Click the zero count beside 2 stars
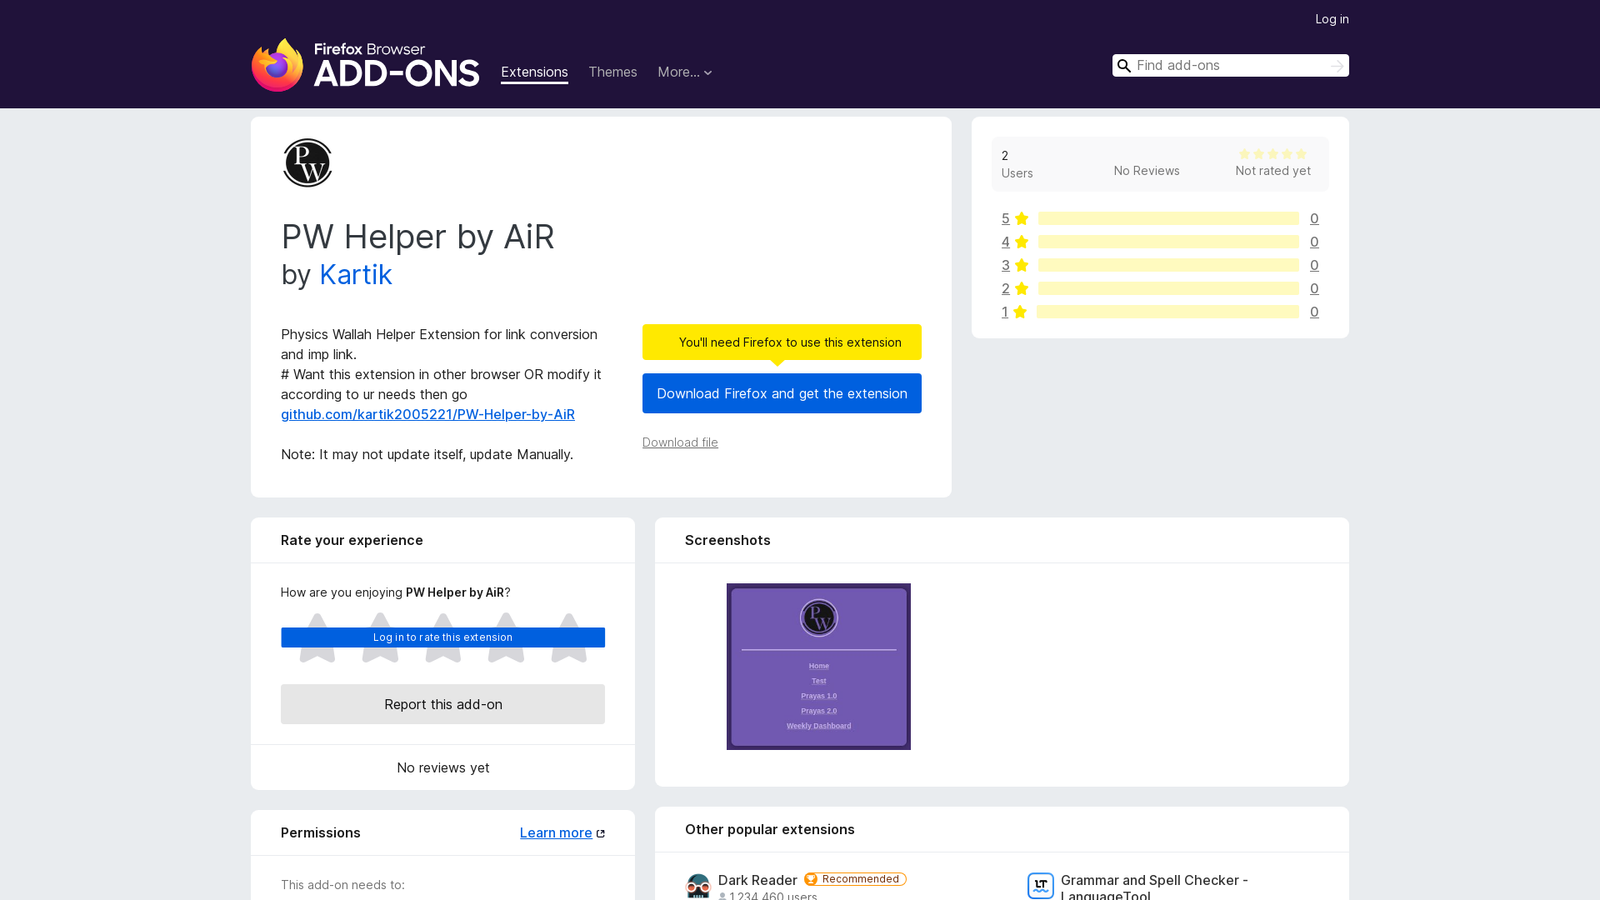The image size is (1600, 900). 1314,289
